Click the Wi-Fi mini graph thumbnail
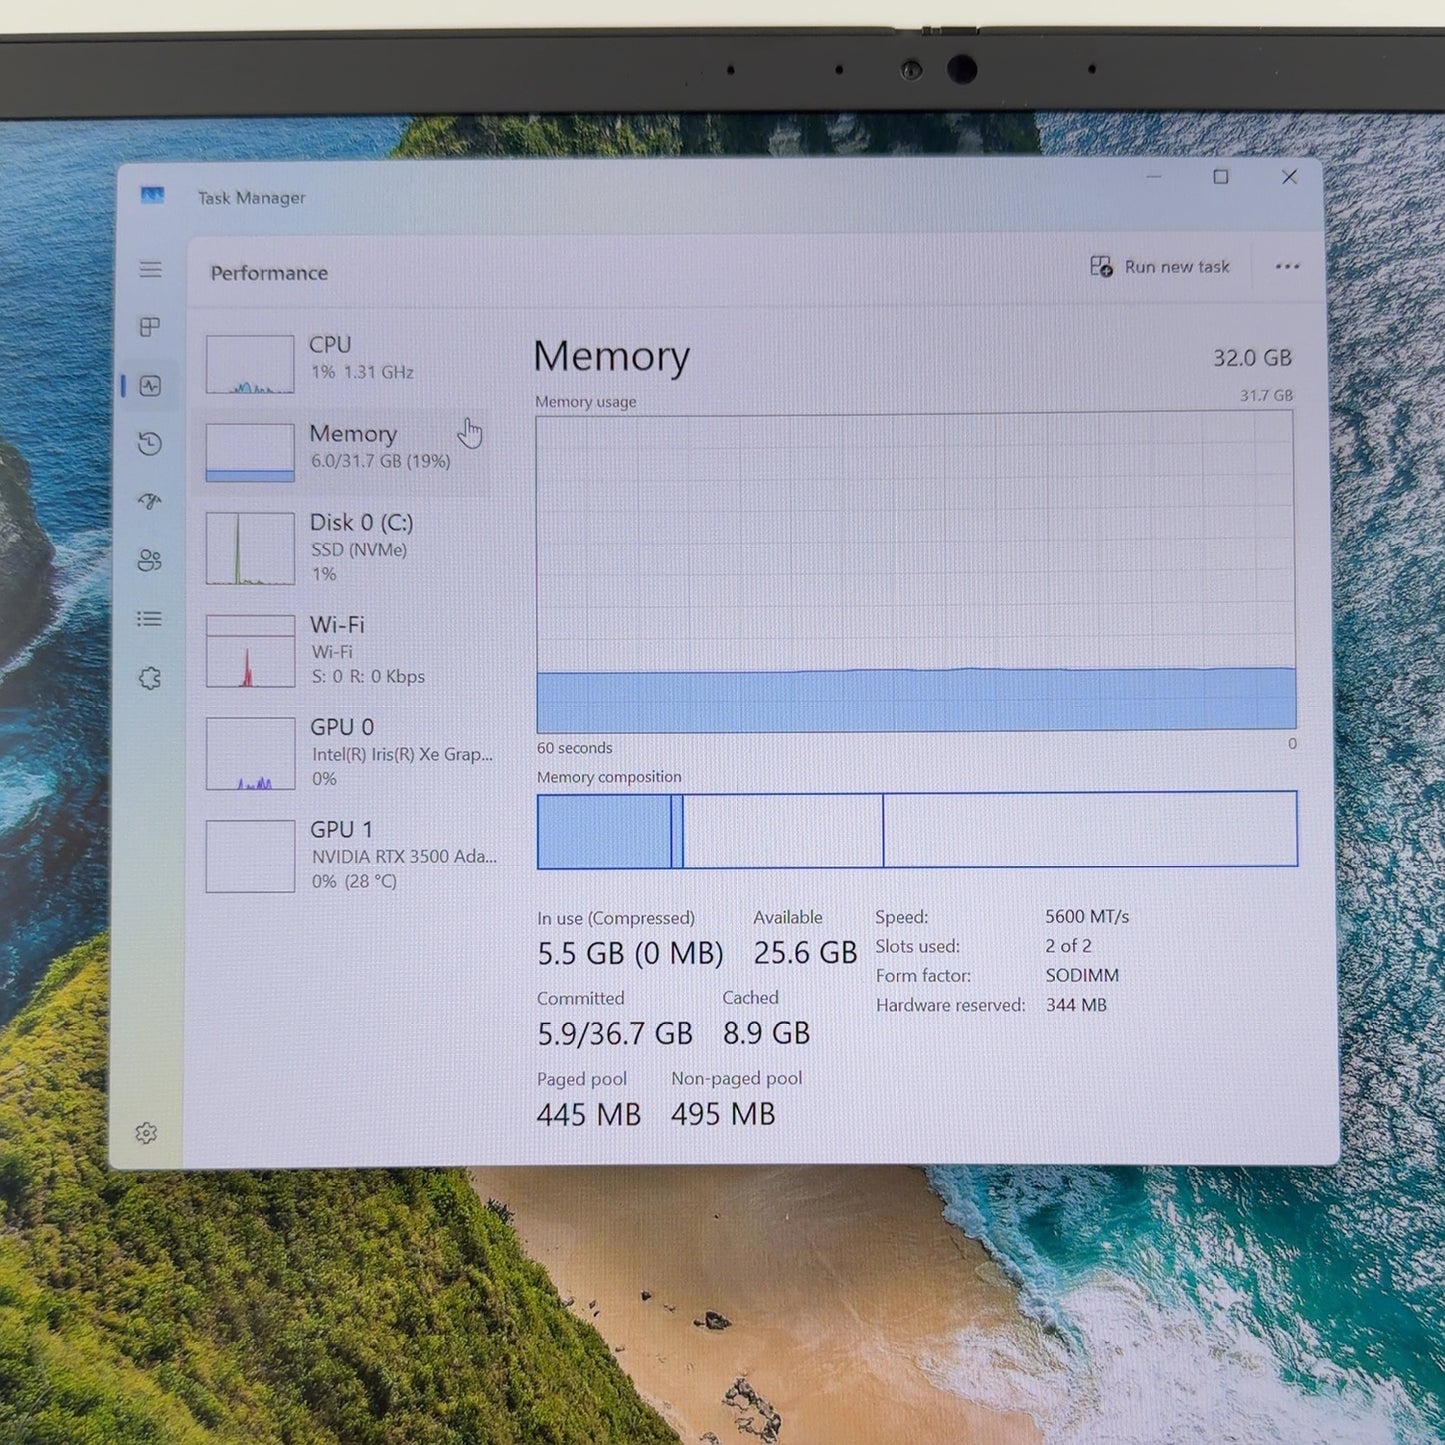 tap(250, 651)
